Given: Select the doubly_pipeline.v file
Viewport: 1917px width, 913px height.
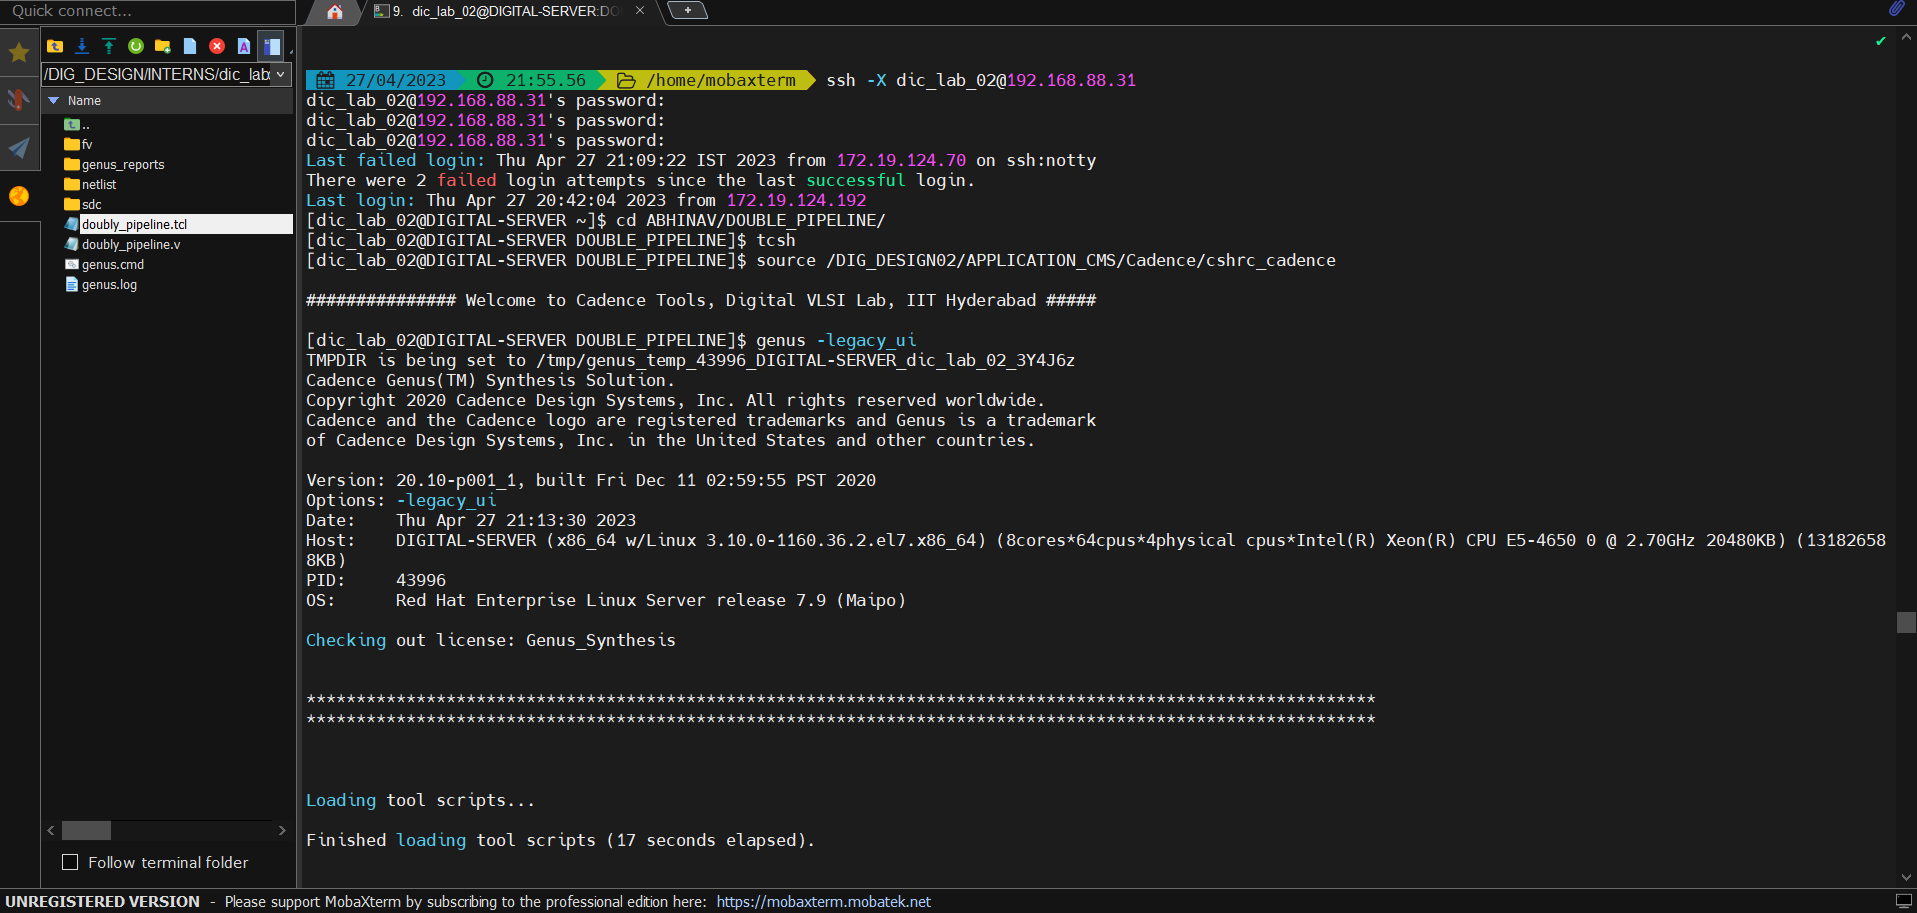Looking at the screenshot, I should point(132,244).
